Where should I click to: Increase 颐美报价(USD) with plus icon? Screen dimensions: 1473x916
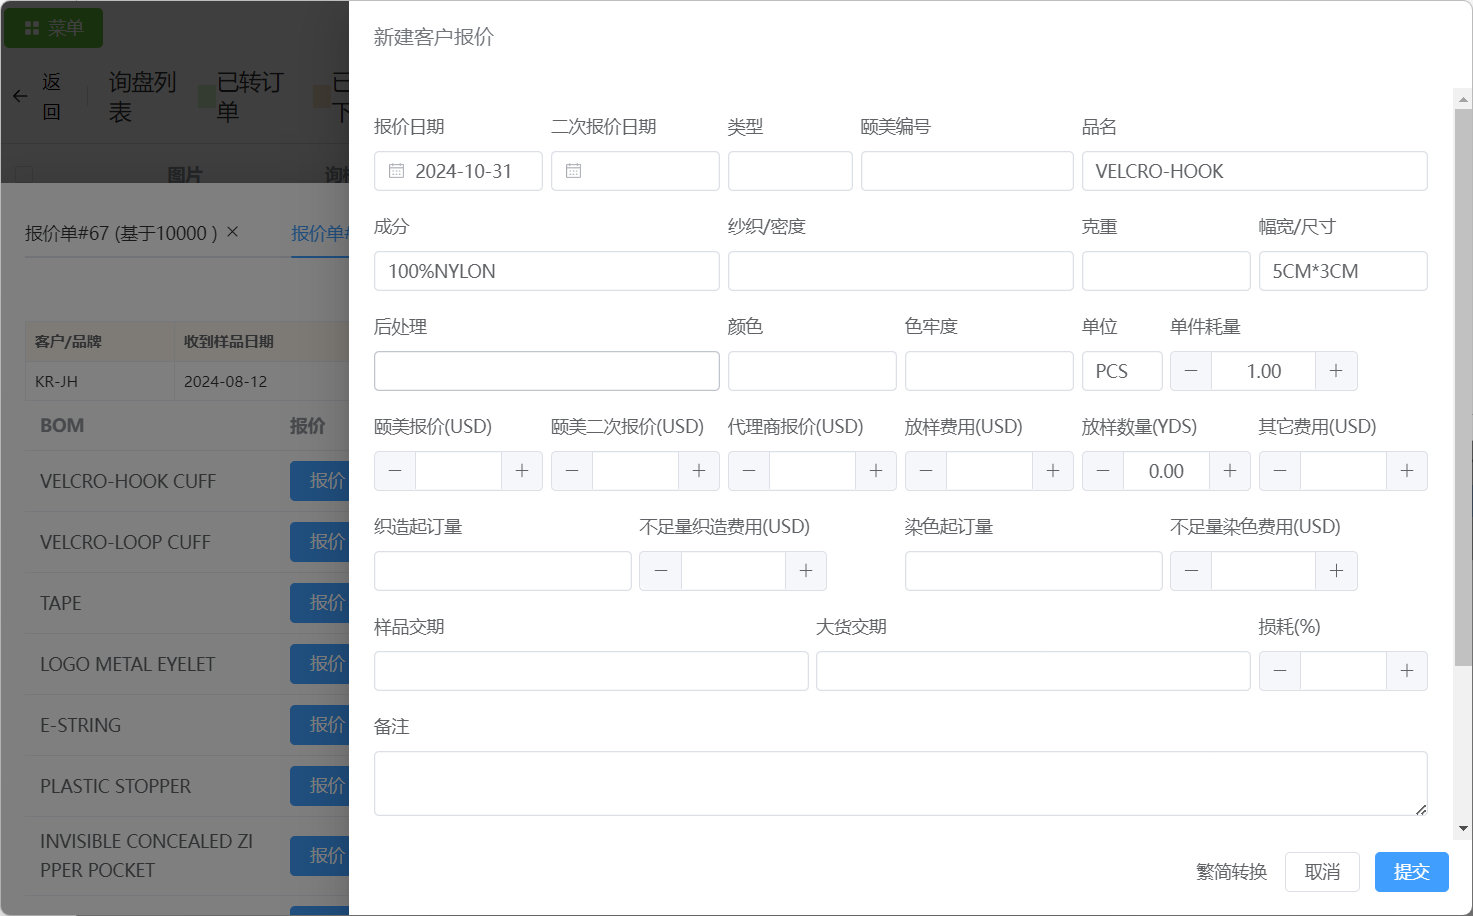pyautogui.click(x=522, y=471)
